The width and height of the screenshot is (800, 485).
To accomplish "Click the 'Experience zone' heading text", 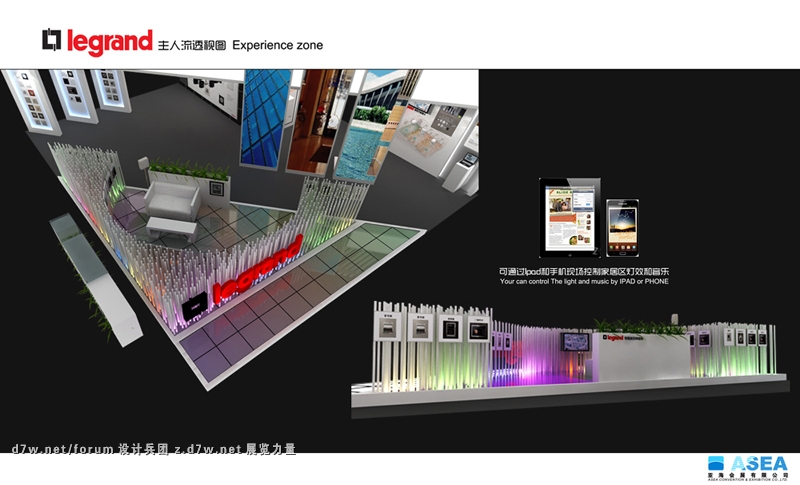I will (x=278, y=45).
